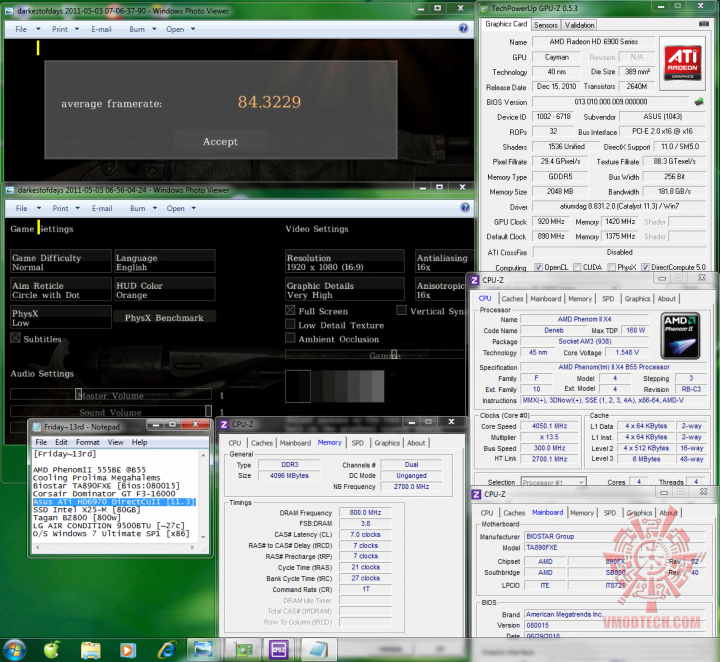Click the PhysX Benchmark button
720x662 pixels.
(164, 318)
